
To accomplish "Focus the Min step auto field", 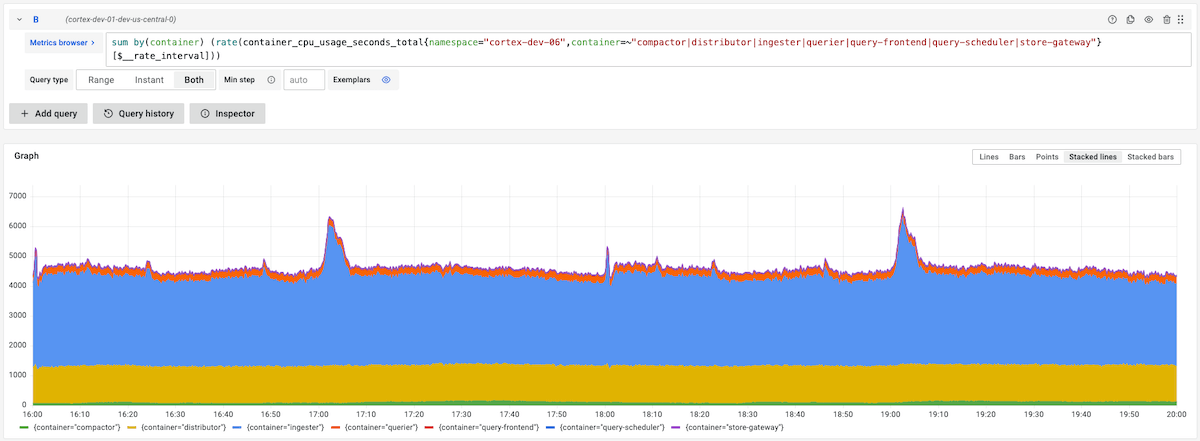I will 304,79.
